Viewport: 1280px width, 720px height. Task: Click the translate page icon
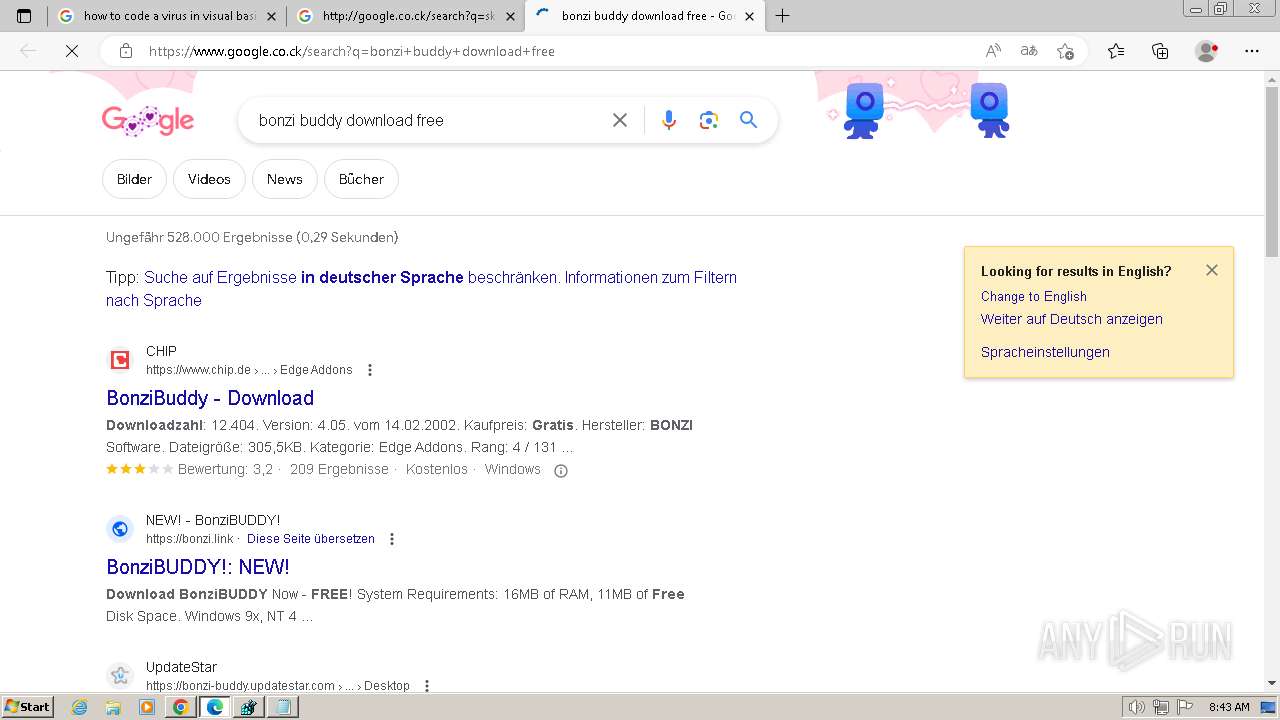(x=1029, y=51)
